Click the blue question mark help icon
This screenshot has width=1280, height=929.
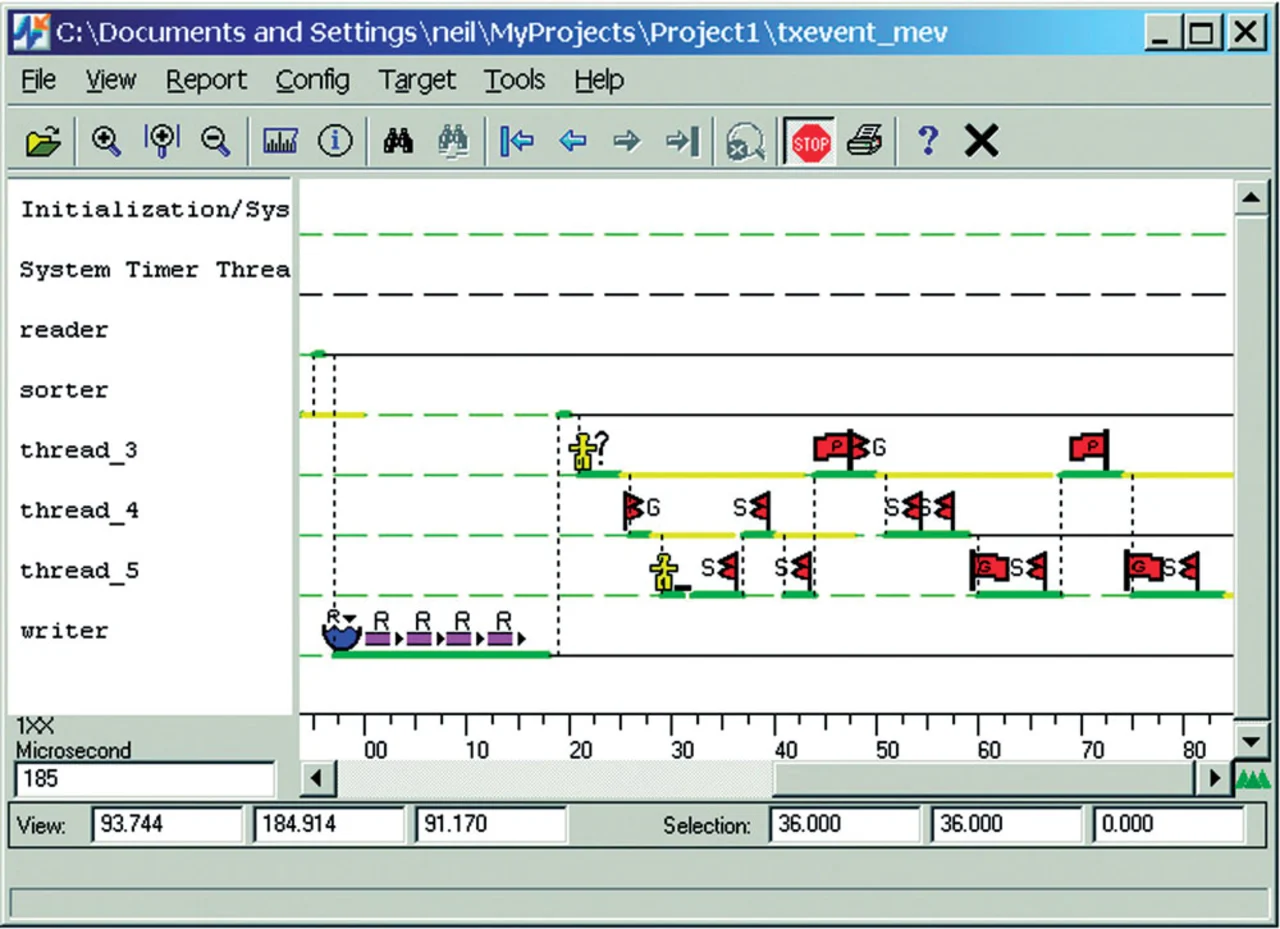(x=927, y=142)
